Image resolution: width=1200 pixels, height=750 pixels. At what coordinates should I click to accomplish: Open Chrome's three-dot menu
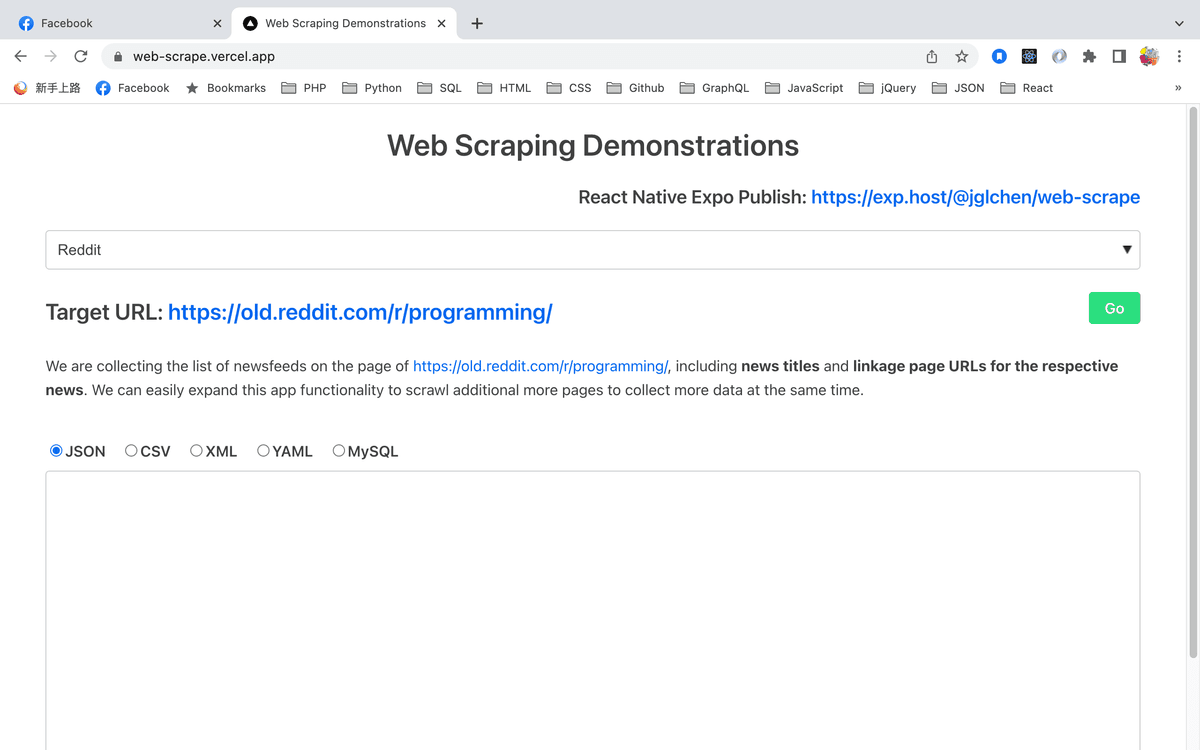click(1180, 57)
